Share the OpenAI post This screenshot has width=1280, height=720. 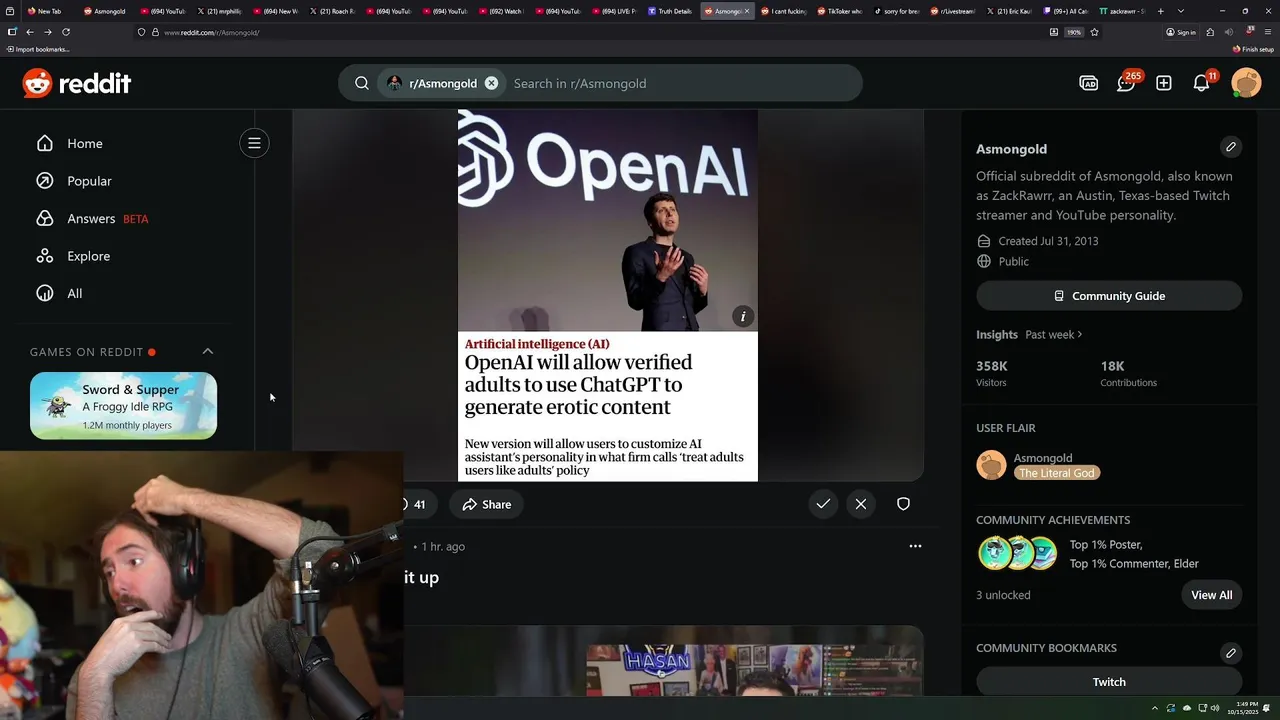[487, 504]
